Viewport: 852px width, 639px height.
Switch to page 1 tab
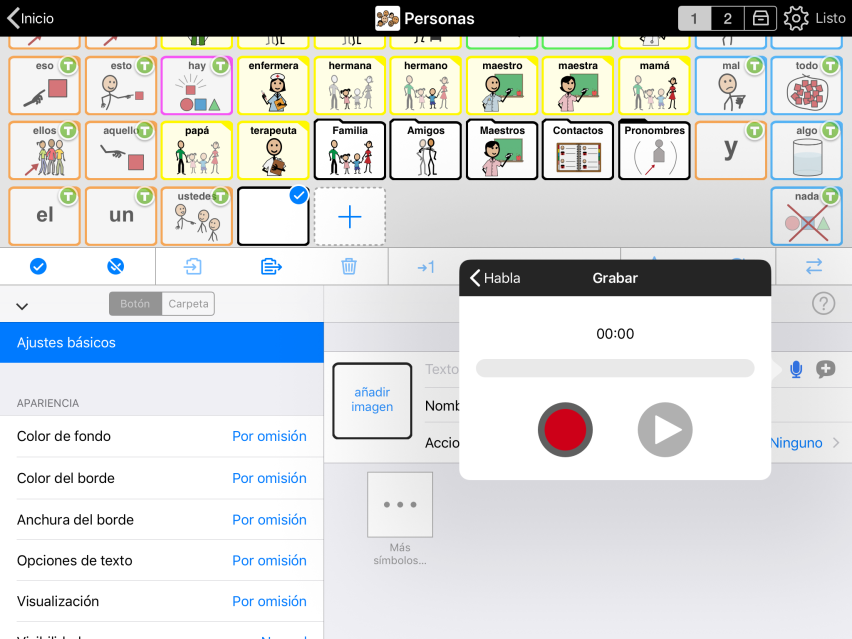click(x=694, y=18)
